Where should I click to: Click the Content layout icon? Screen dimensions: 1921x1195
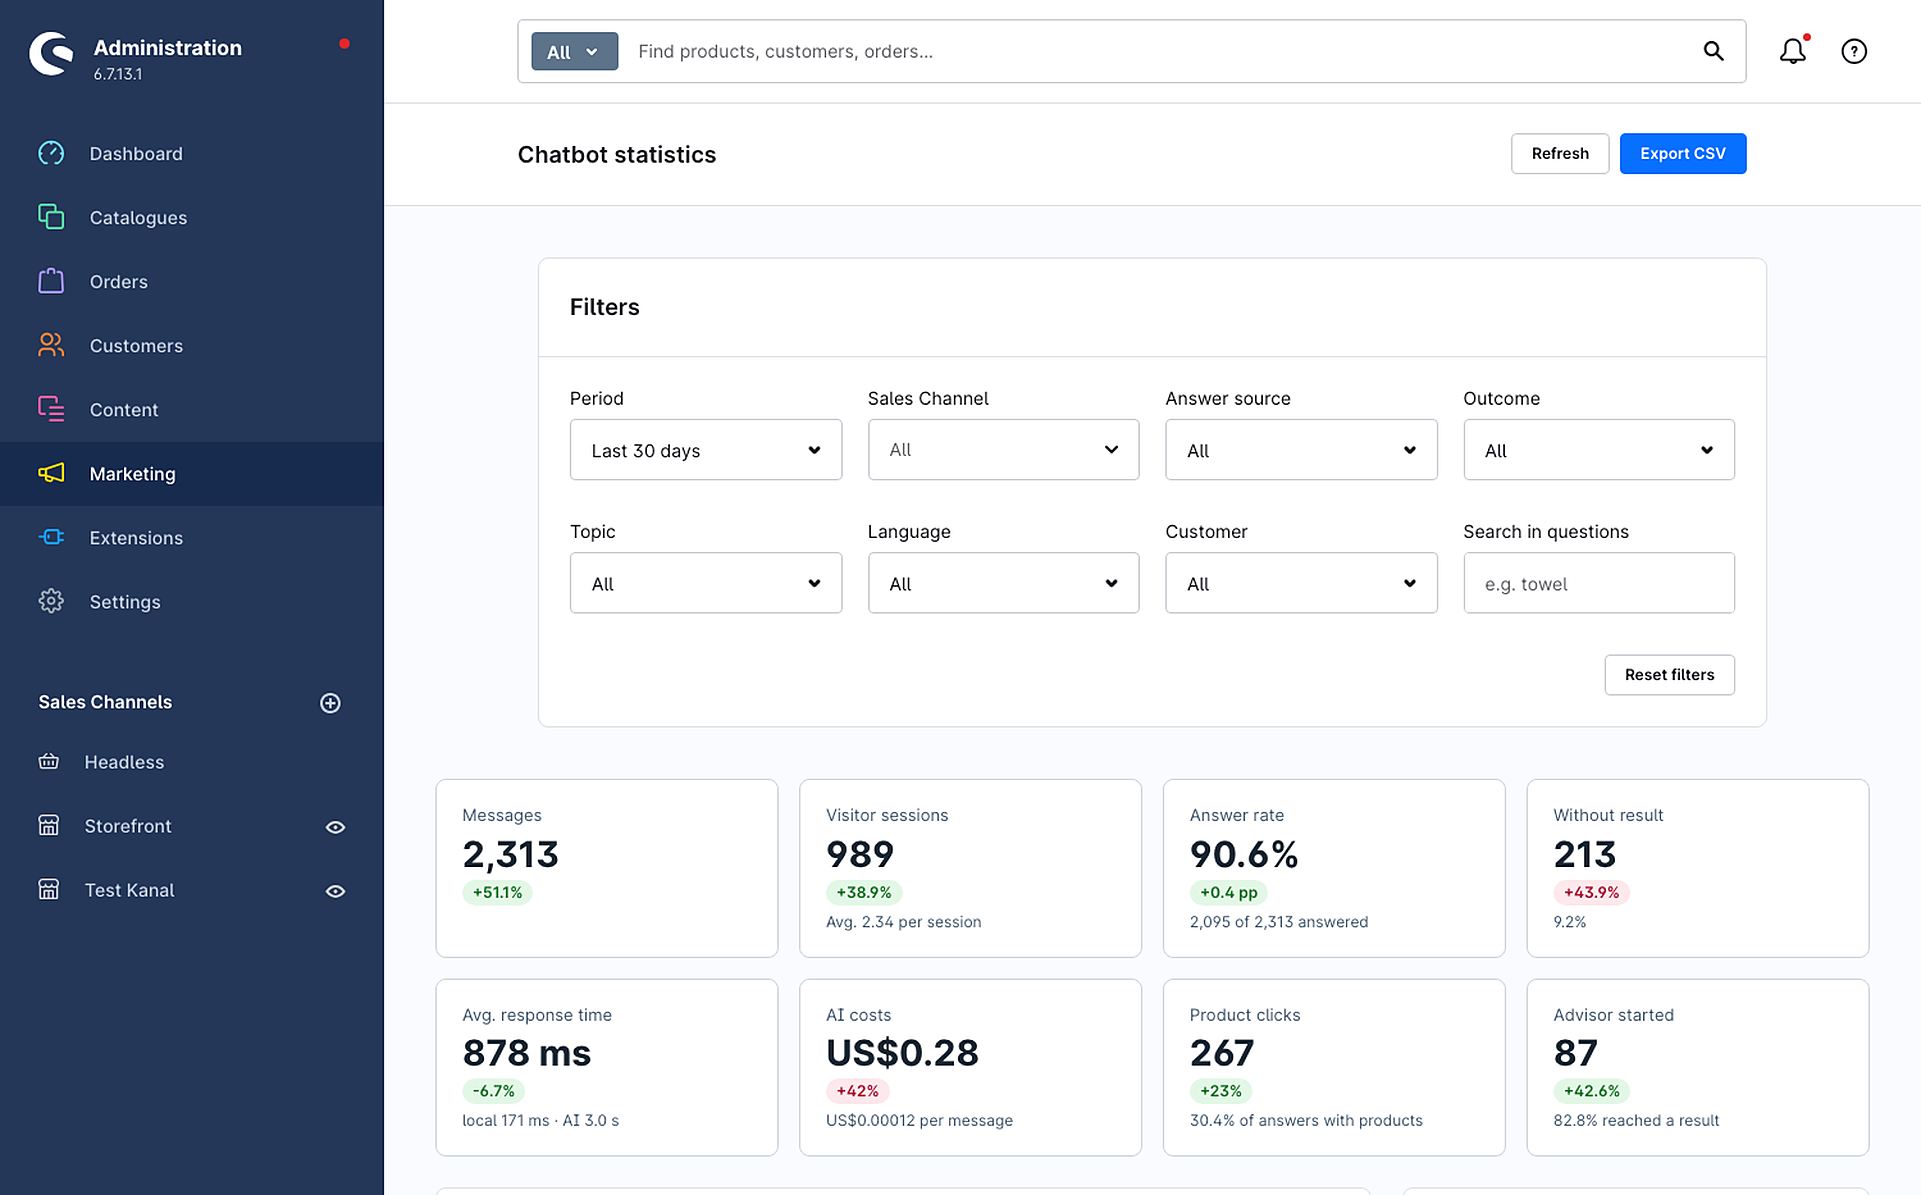coord(51,409)
